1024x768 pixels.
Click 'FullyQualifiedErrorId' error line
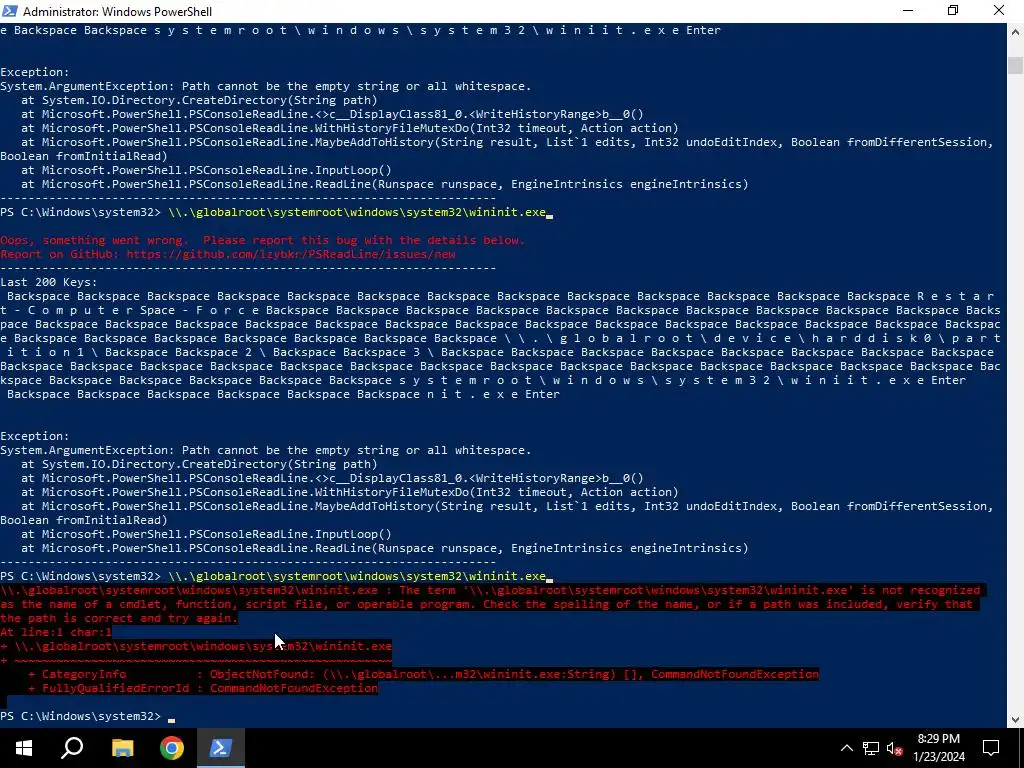[202, 688]
